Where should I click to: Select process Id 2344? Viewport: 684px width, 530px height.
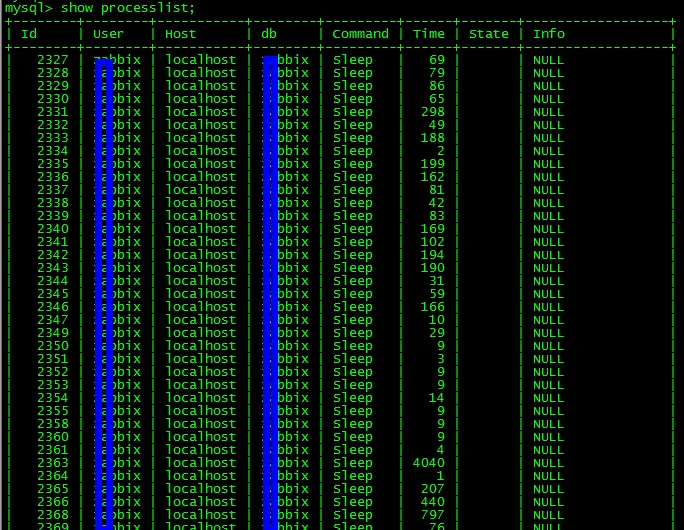(53, 280)
